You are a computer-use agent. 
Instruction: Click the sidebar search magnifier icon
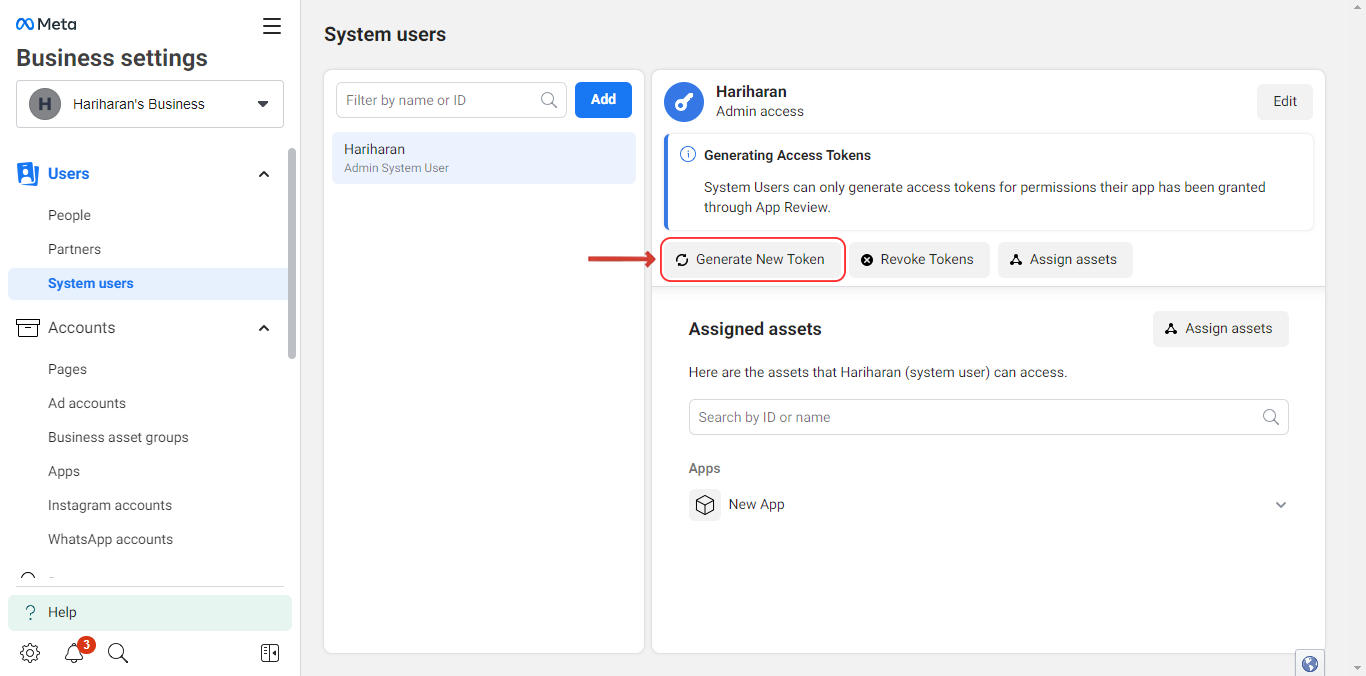click(118, 653)
